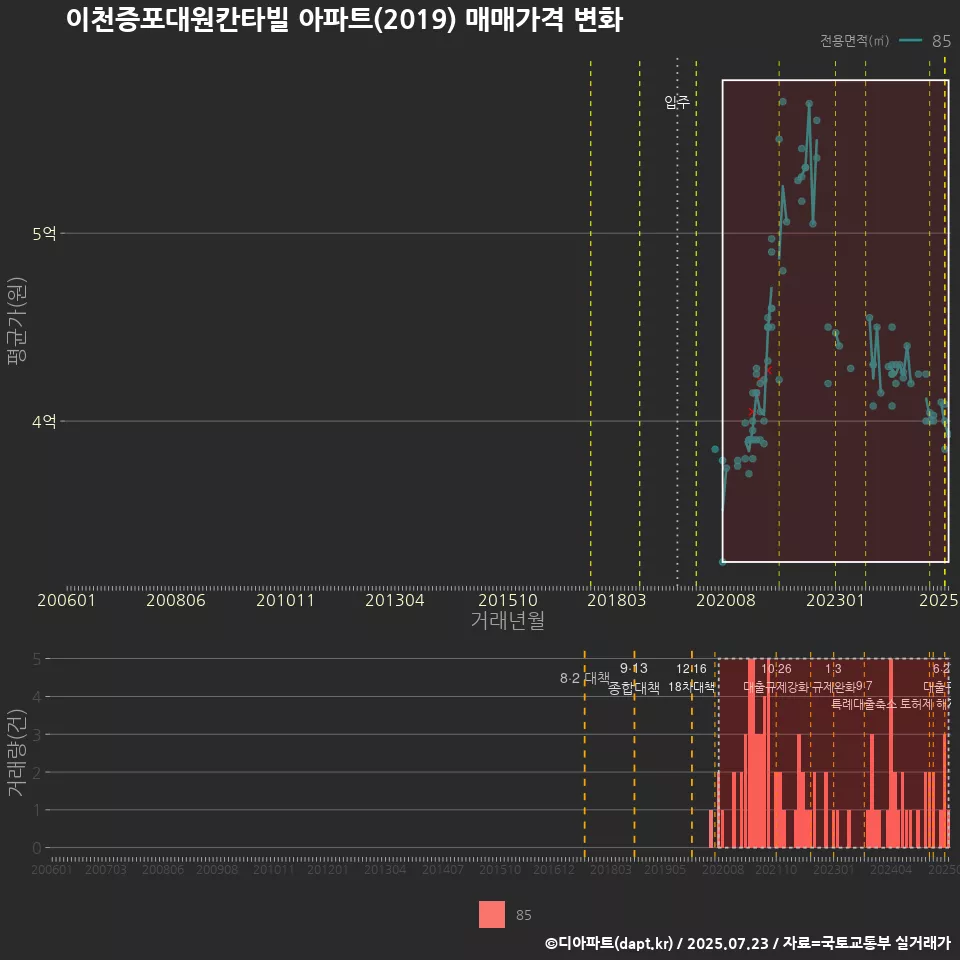960x960 pixels.
Task: Click the 8·2 대책 policy annotation
Action: pos(585,678)
